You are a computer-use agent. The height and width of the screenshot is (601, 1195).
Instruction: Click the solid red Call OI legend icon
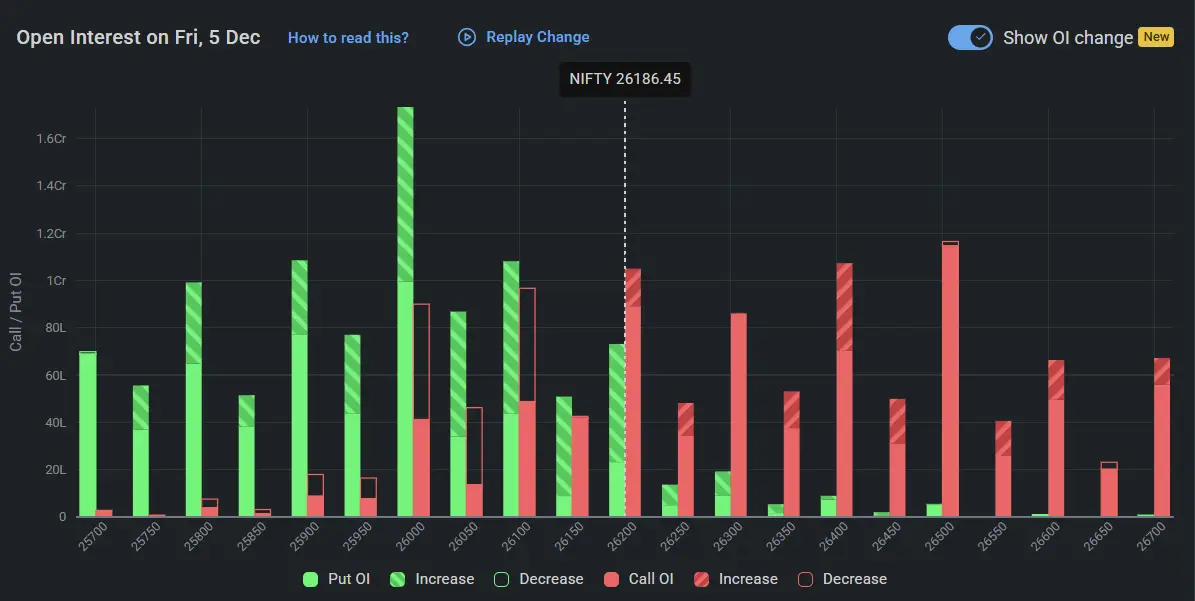(611, 579)
